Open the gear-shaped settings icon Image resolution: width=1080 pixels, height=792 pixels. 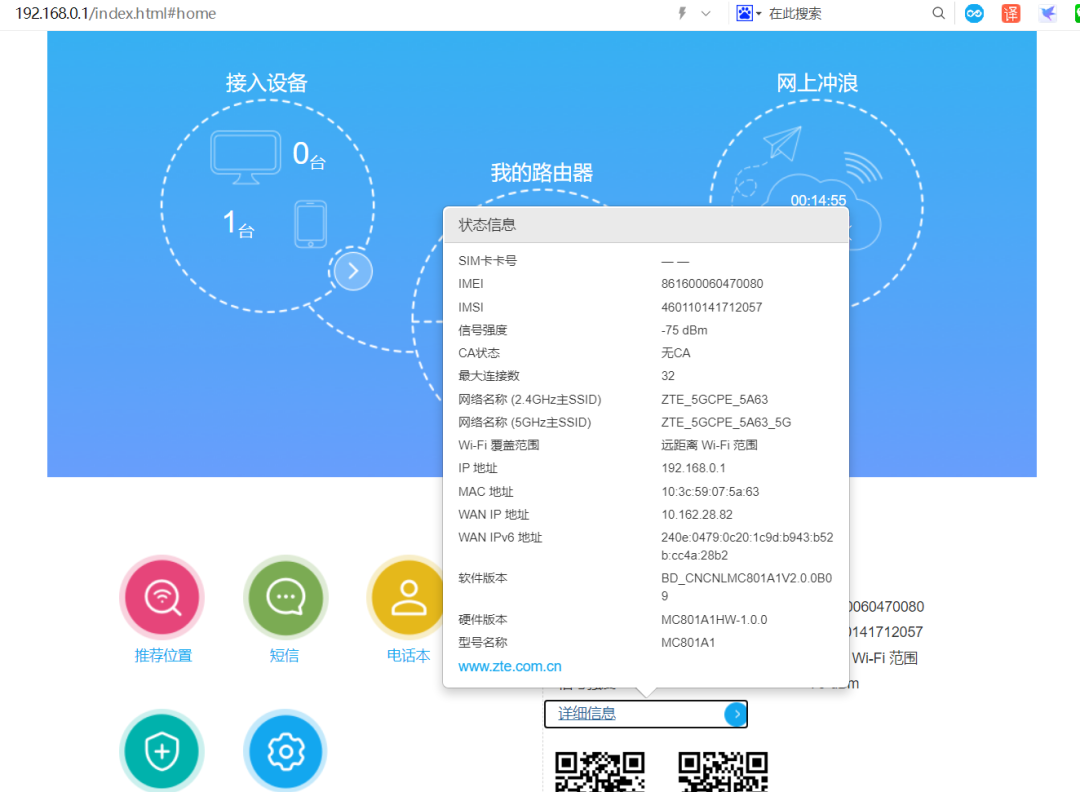pyautogui.click(x=284, y=751)
